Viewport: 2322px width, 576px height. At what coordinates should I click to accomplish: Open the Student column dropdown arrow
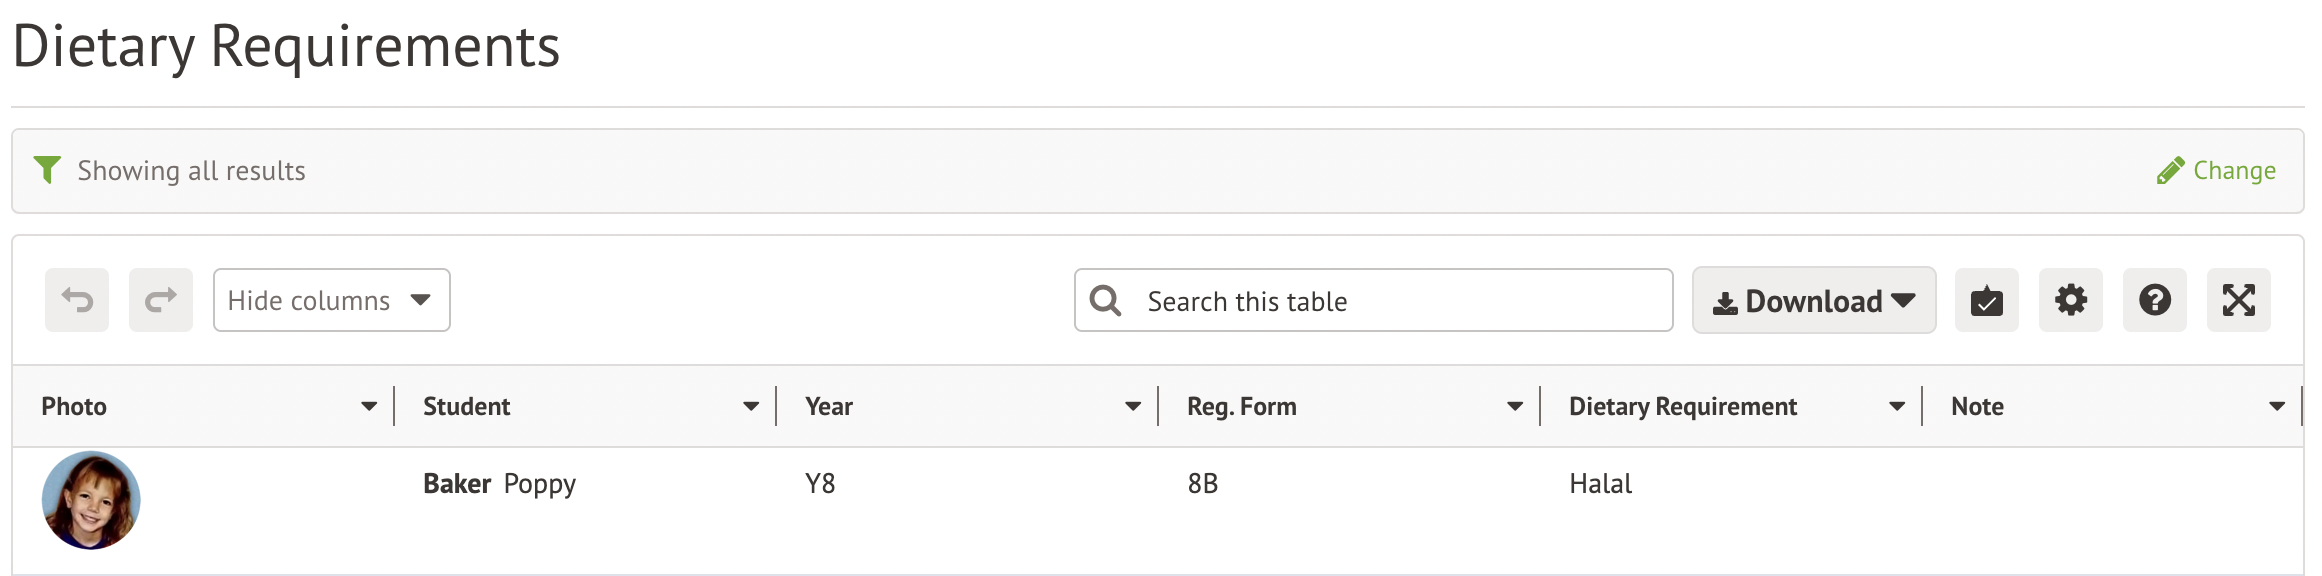click(x=751, y=406)
